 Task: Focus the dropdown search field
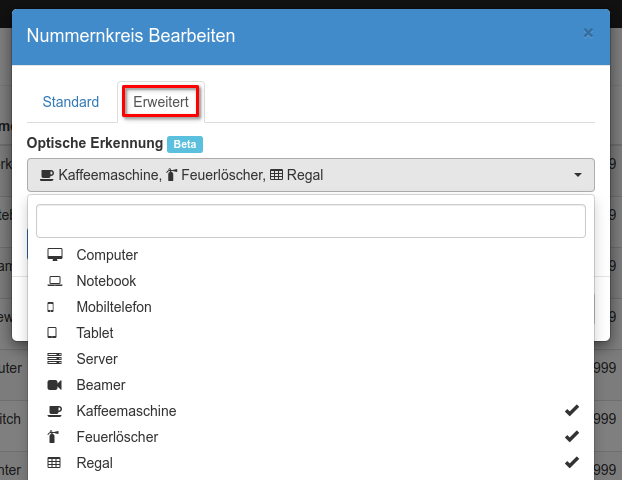pos(310,221)
